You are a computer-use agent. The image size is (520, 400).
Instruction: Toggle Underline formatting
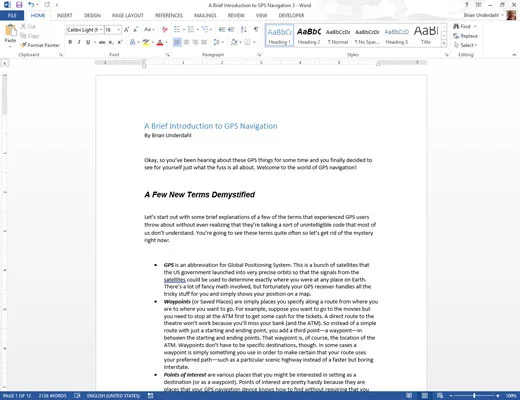88,42
